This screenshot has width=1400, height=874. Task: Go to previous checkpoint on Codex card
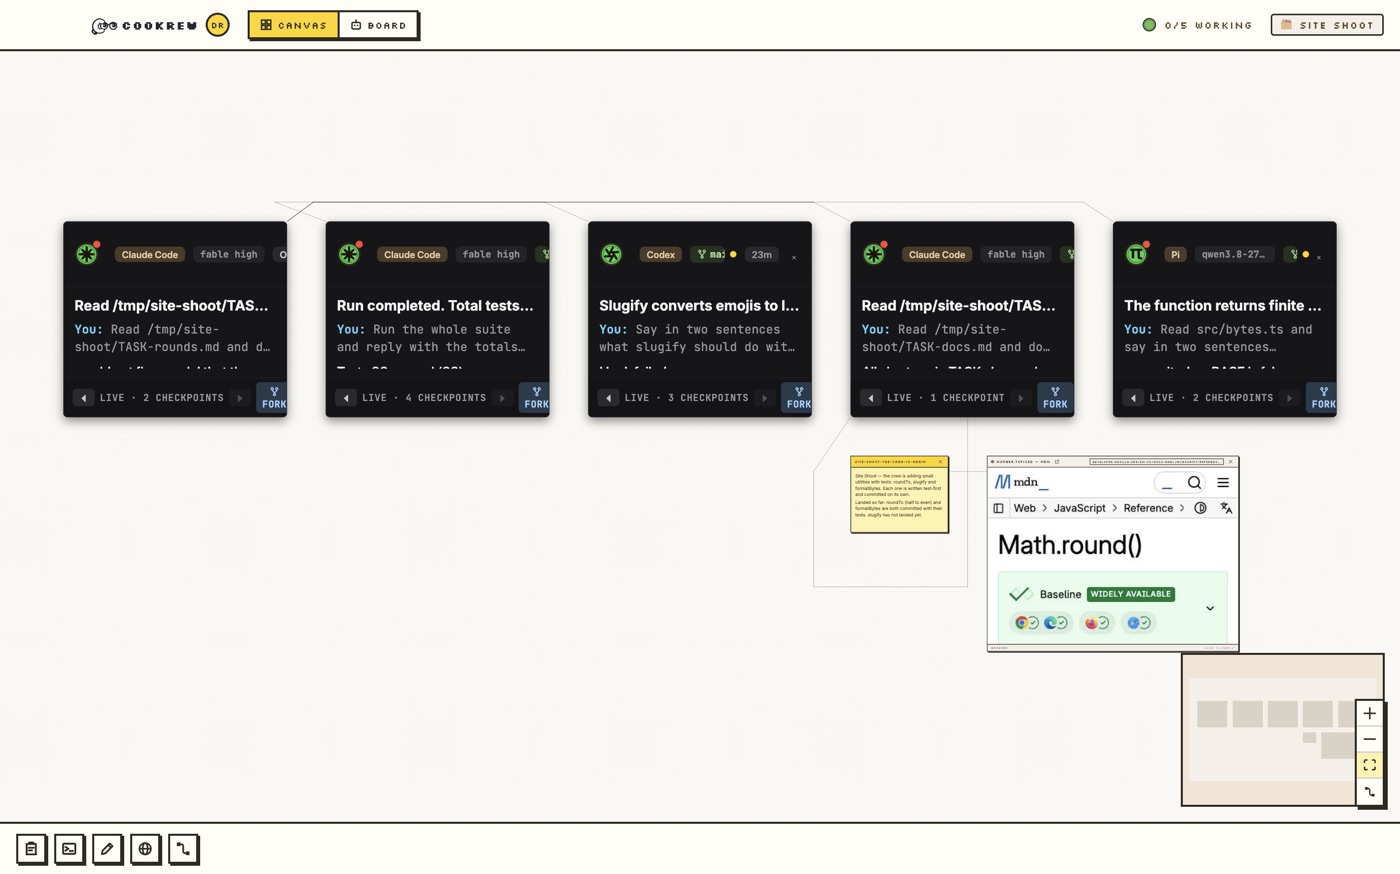point(608,398)
